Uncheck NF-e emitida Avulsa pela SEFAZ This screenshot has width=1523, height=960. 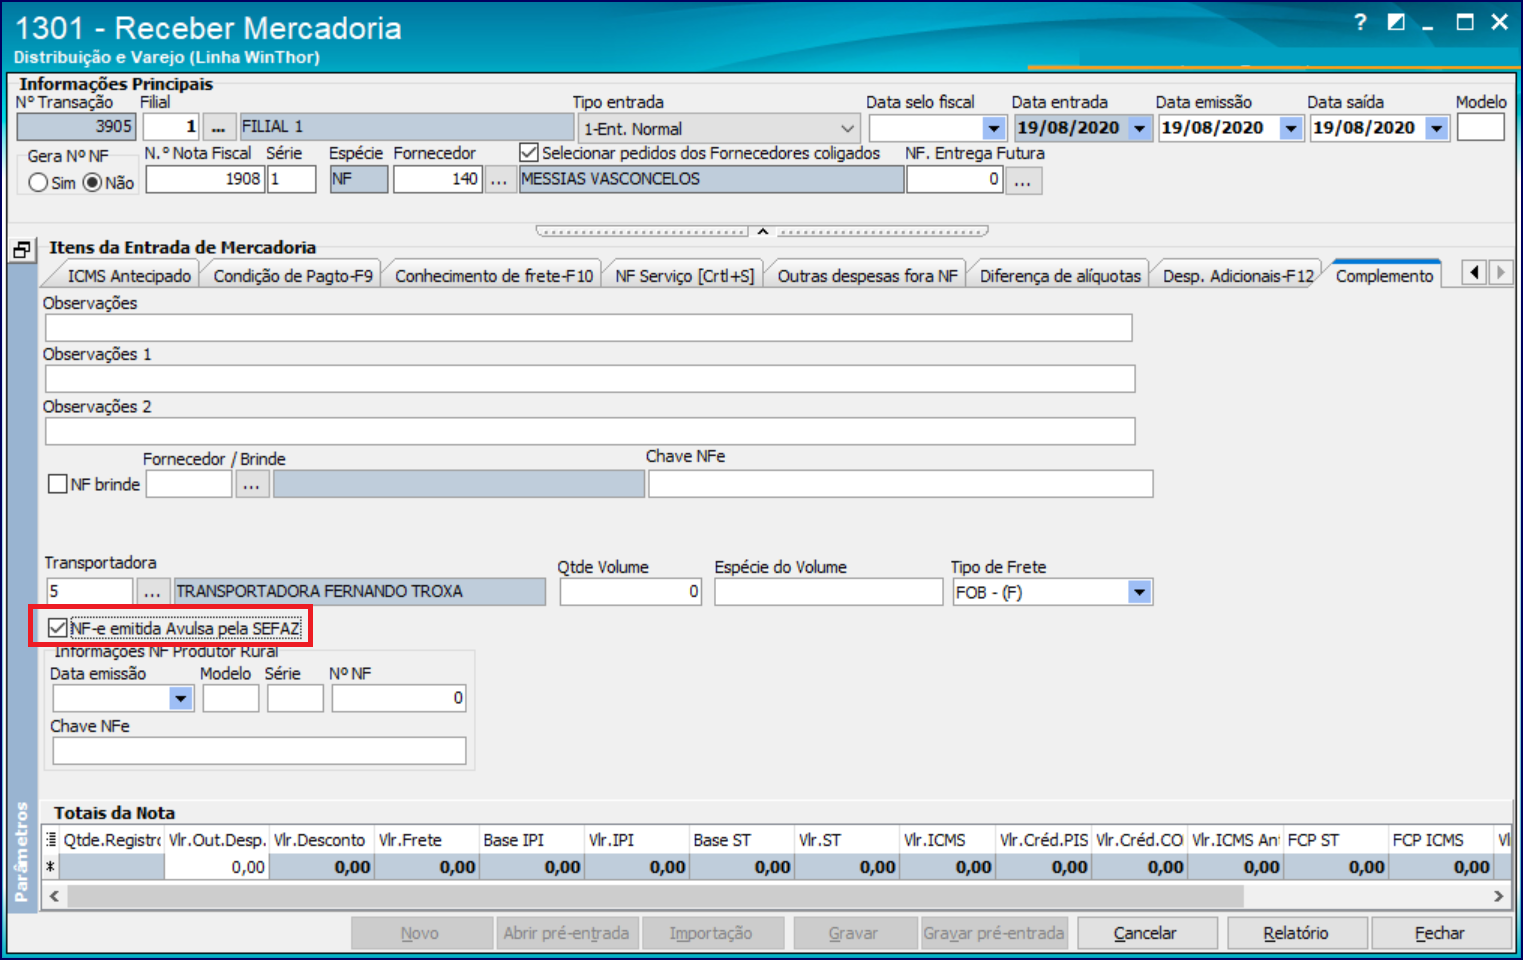[58, 629]
